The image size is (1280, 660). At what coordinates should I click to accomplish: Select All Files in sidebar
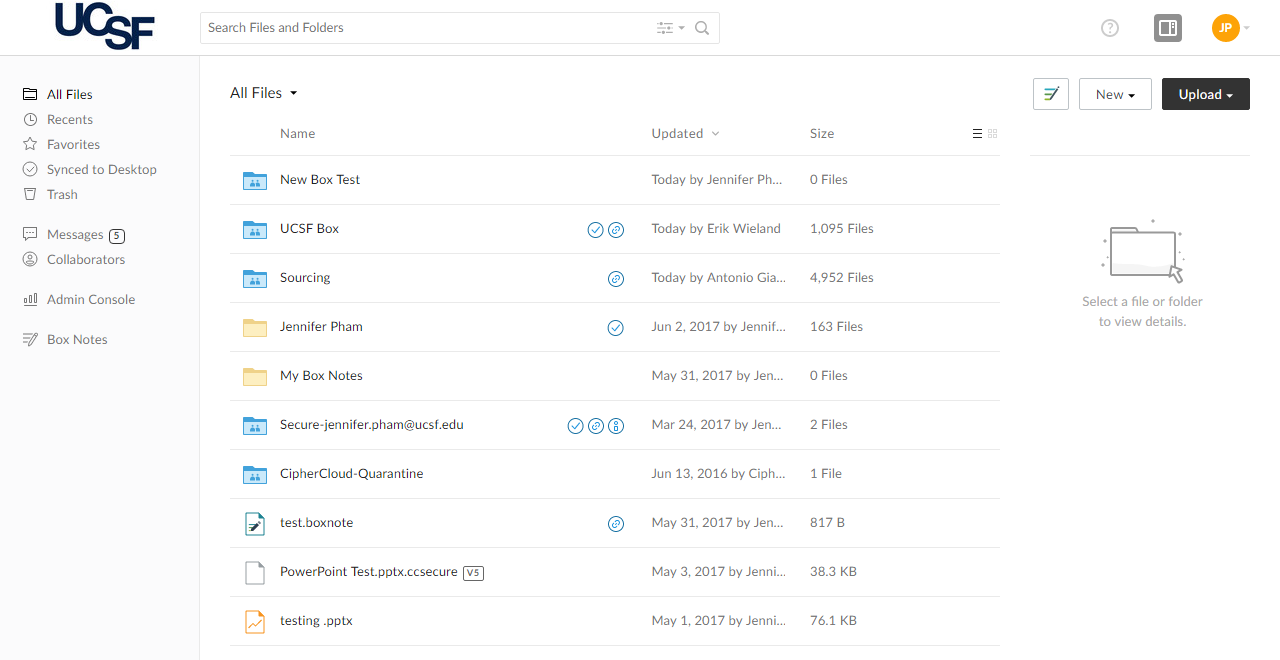pos(58,95)
